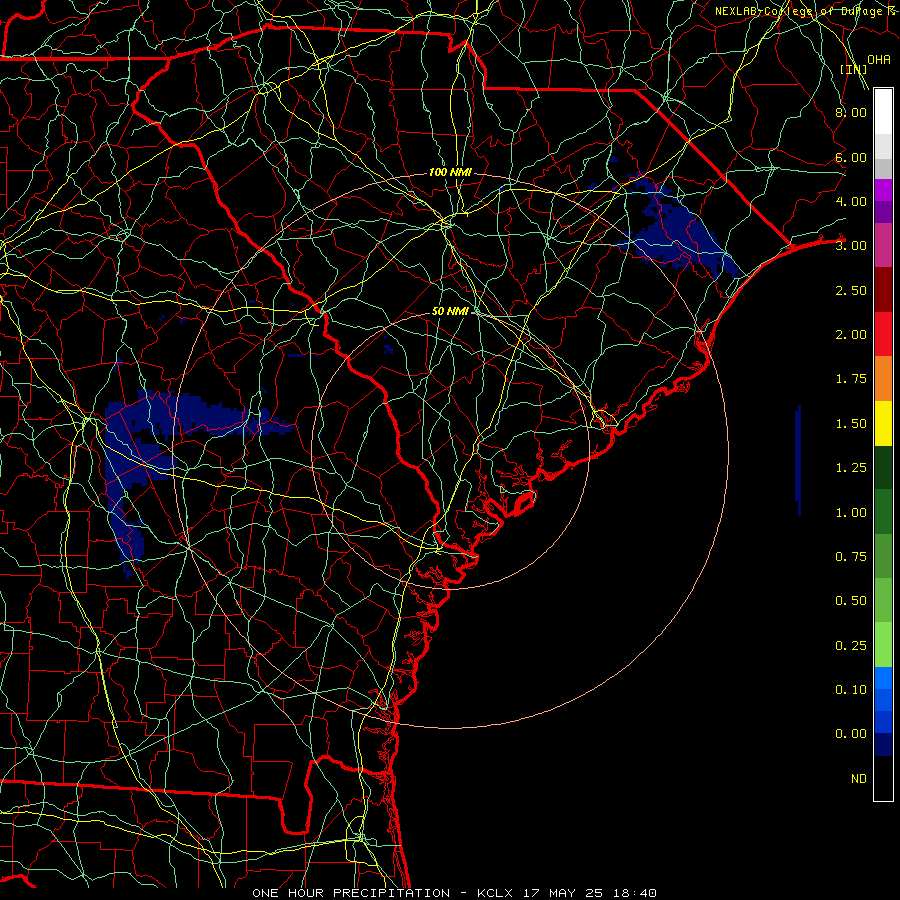Image resolution: width=900 pixels, height=900 pixels.
Task: Select the dark red legend swatch near 2.50
Action: click(883, 290)
